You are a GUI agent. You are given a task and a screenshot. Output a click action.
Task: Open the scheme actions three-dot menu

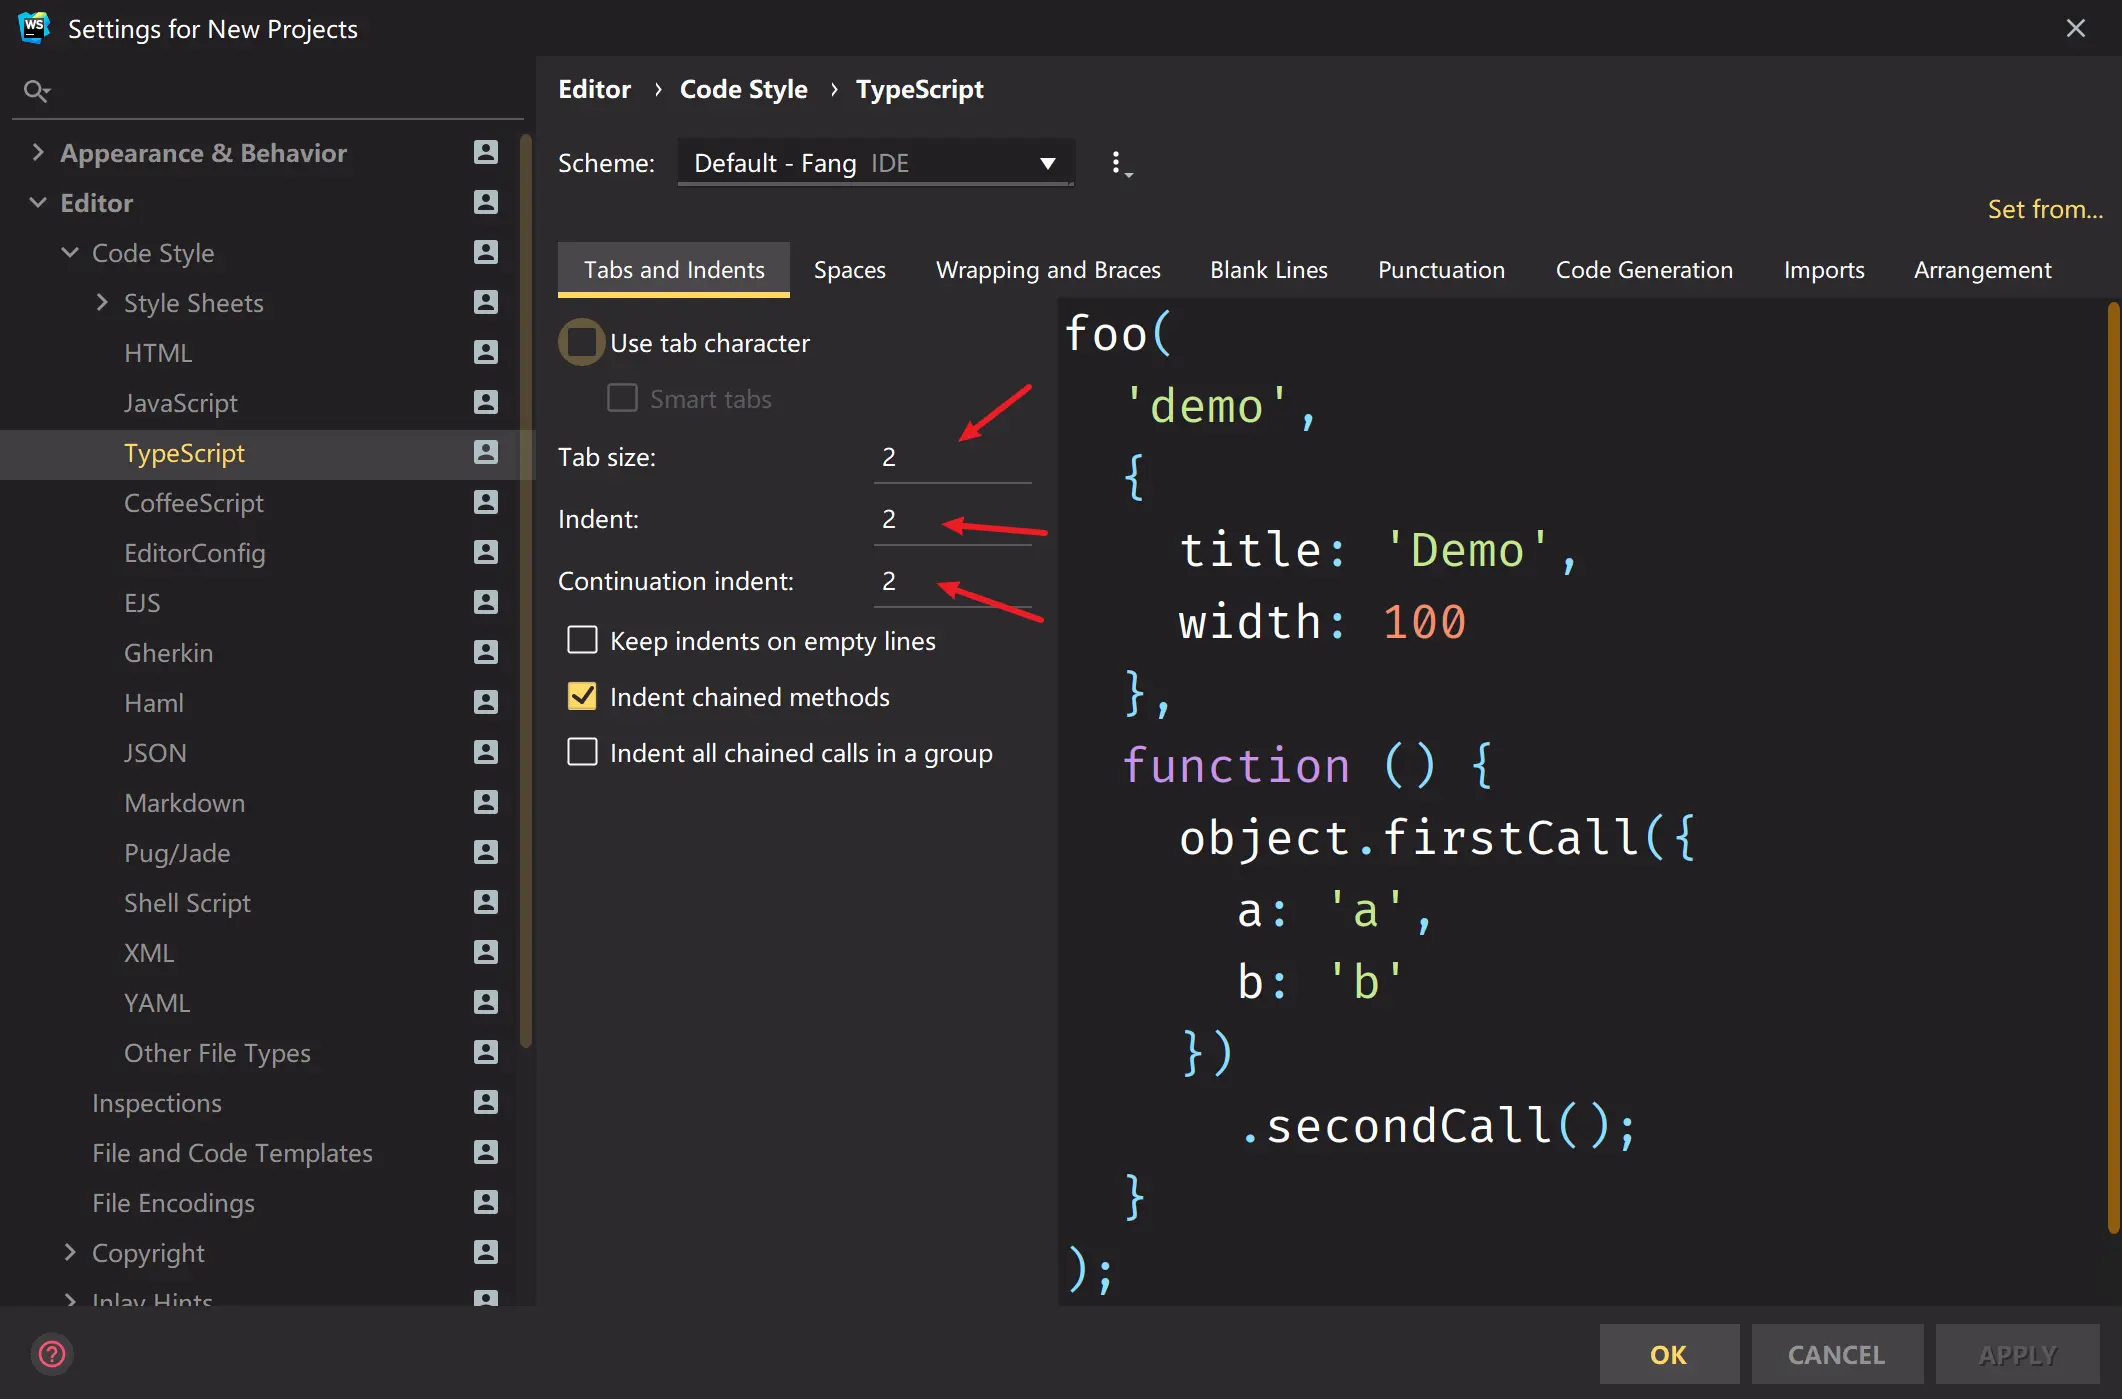coord(1118,163)
